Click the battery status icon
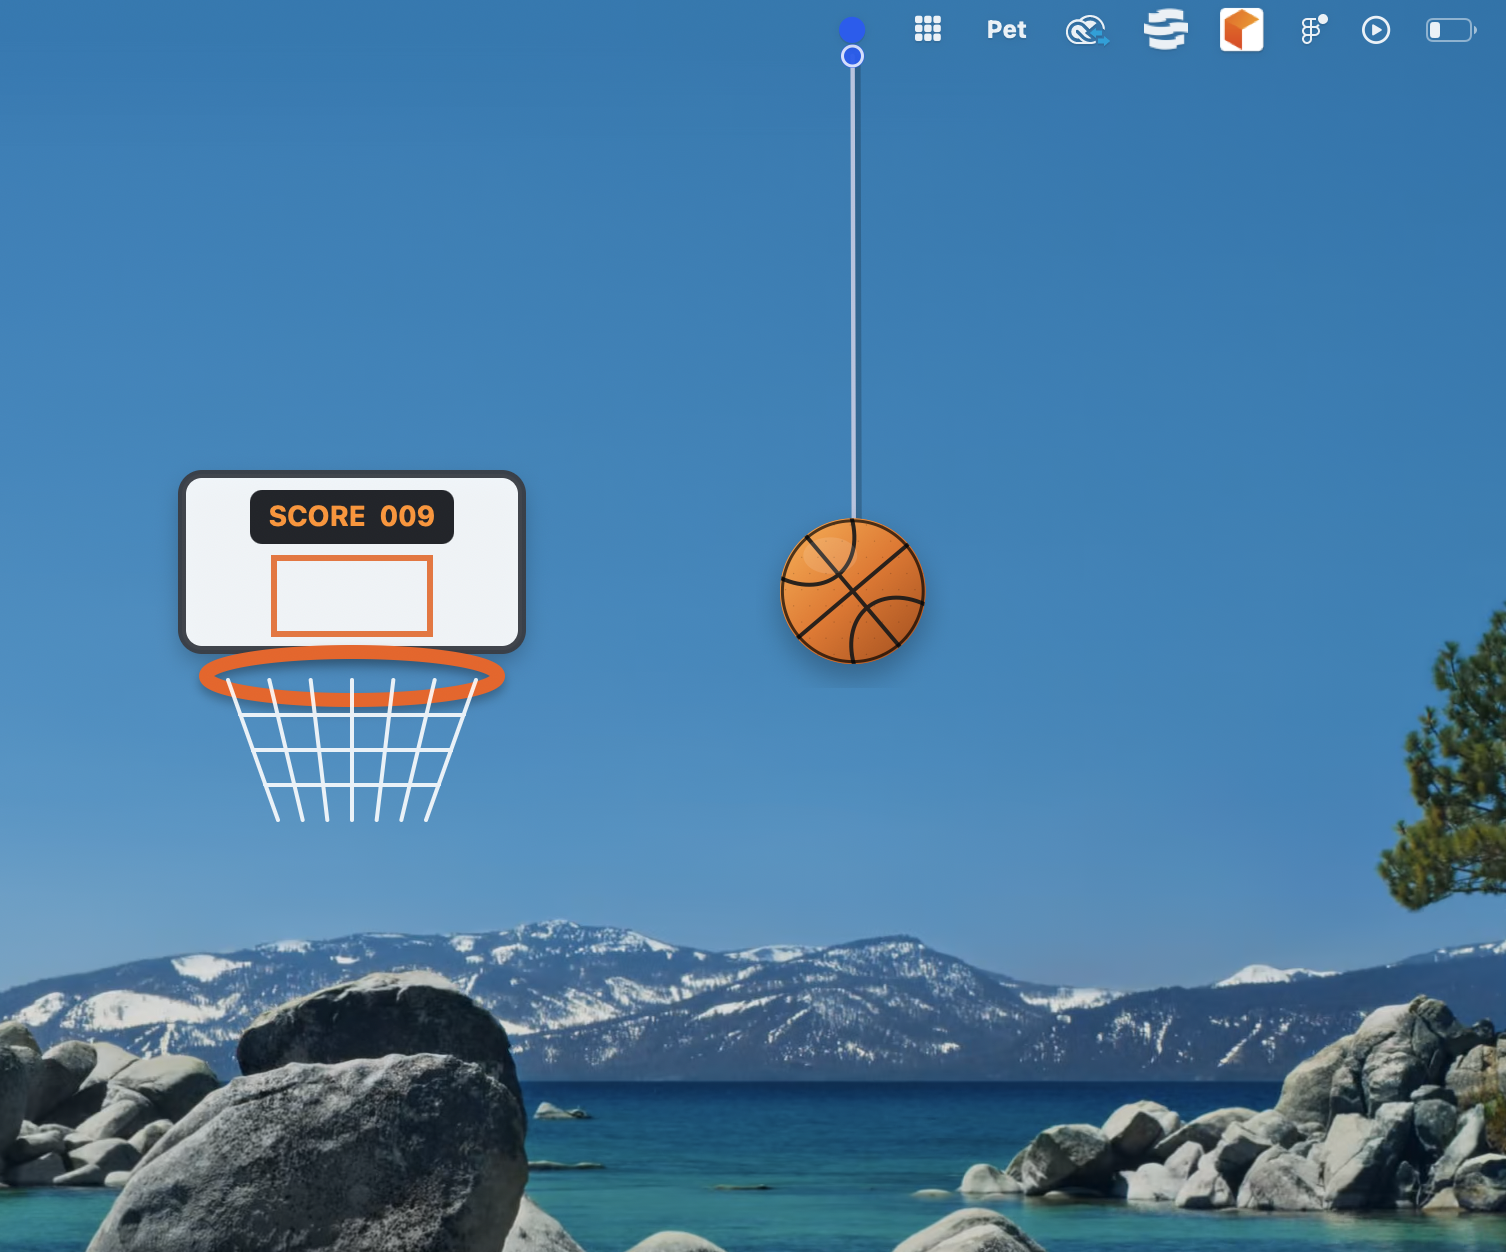Screen dimensions: 1506x1252 click(1451, 30)
